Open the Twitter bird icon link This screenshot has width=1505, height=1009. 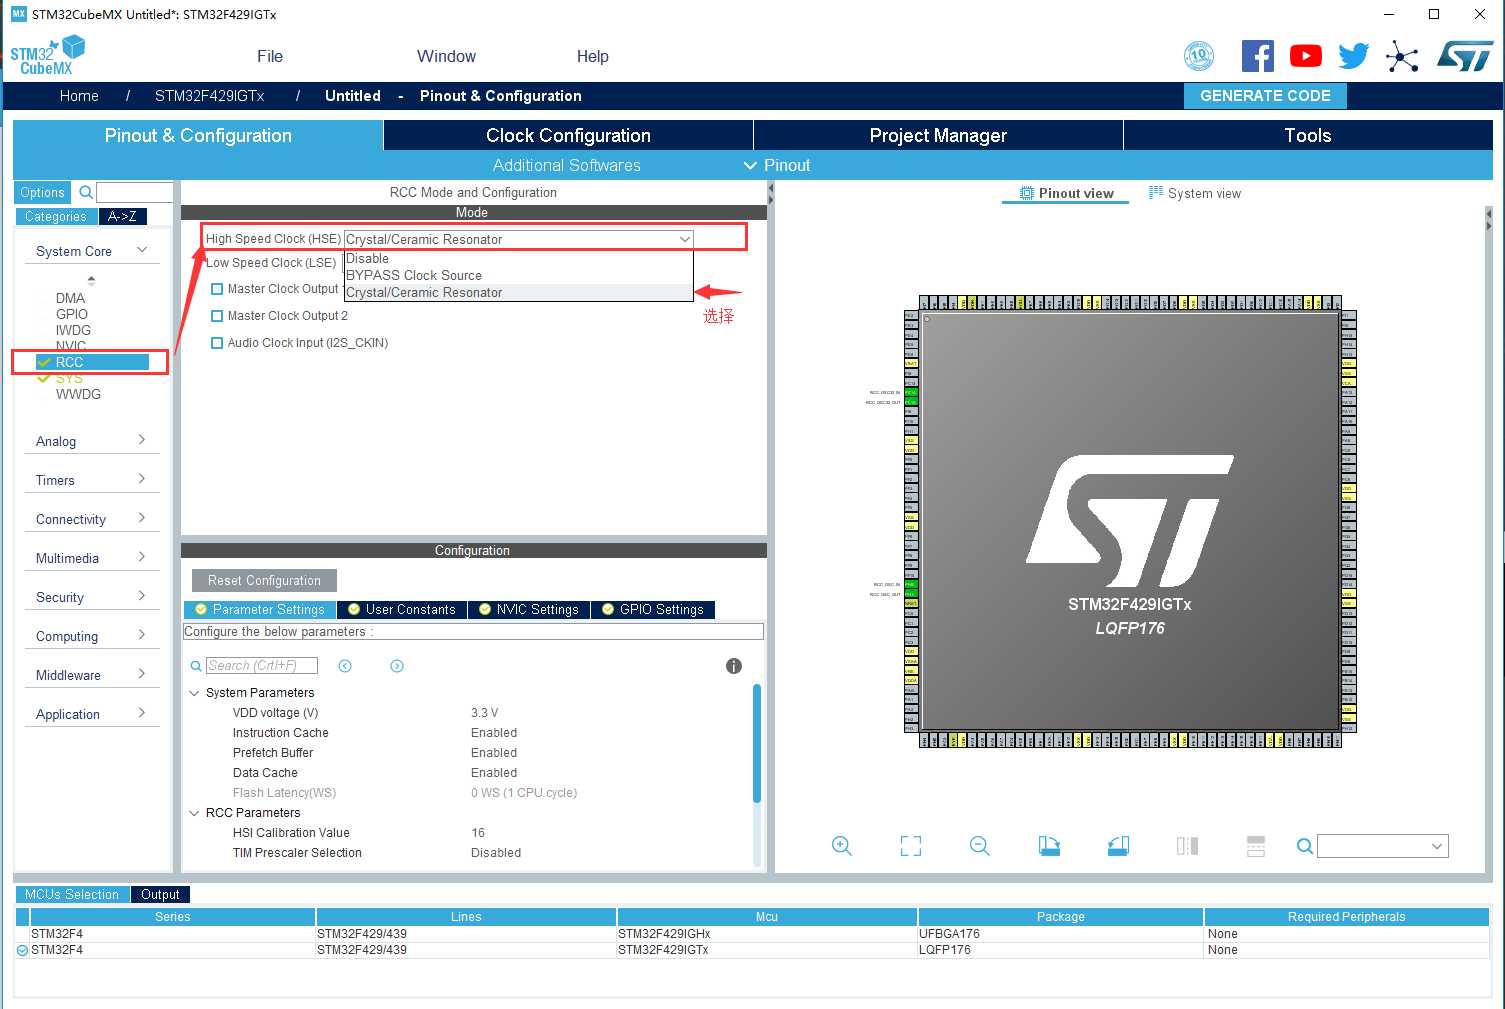point(1353,56)
